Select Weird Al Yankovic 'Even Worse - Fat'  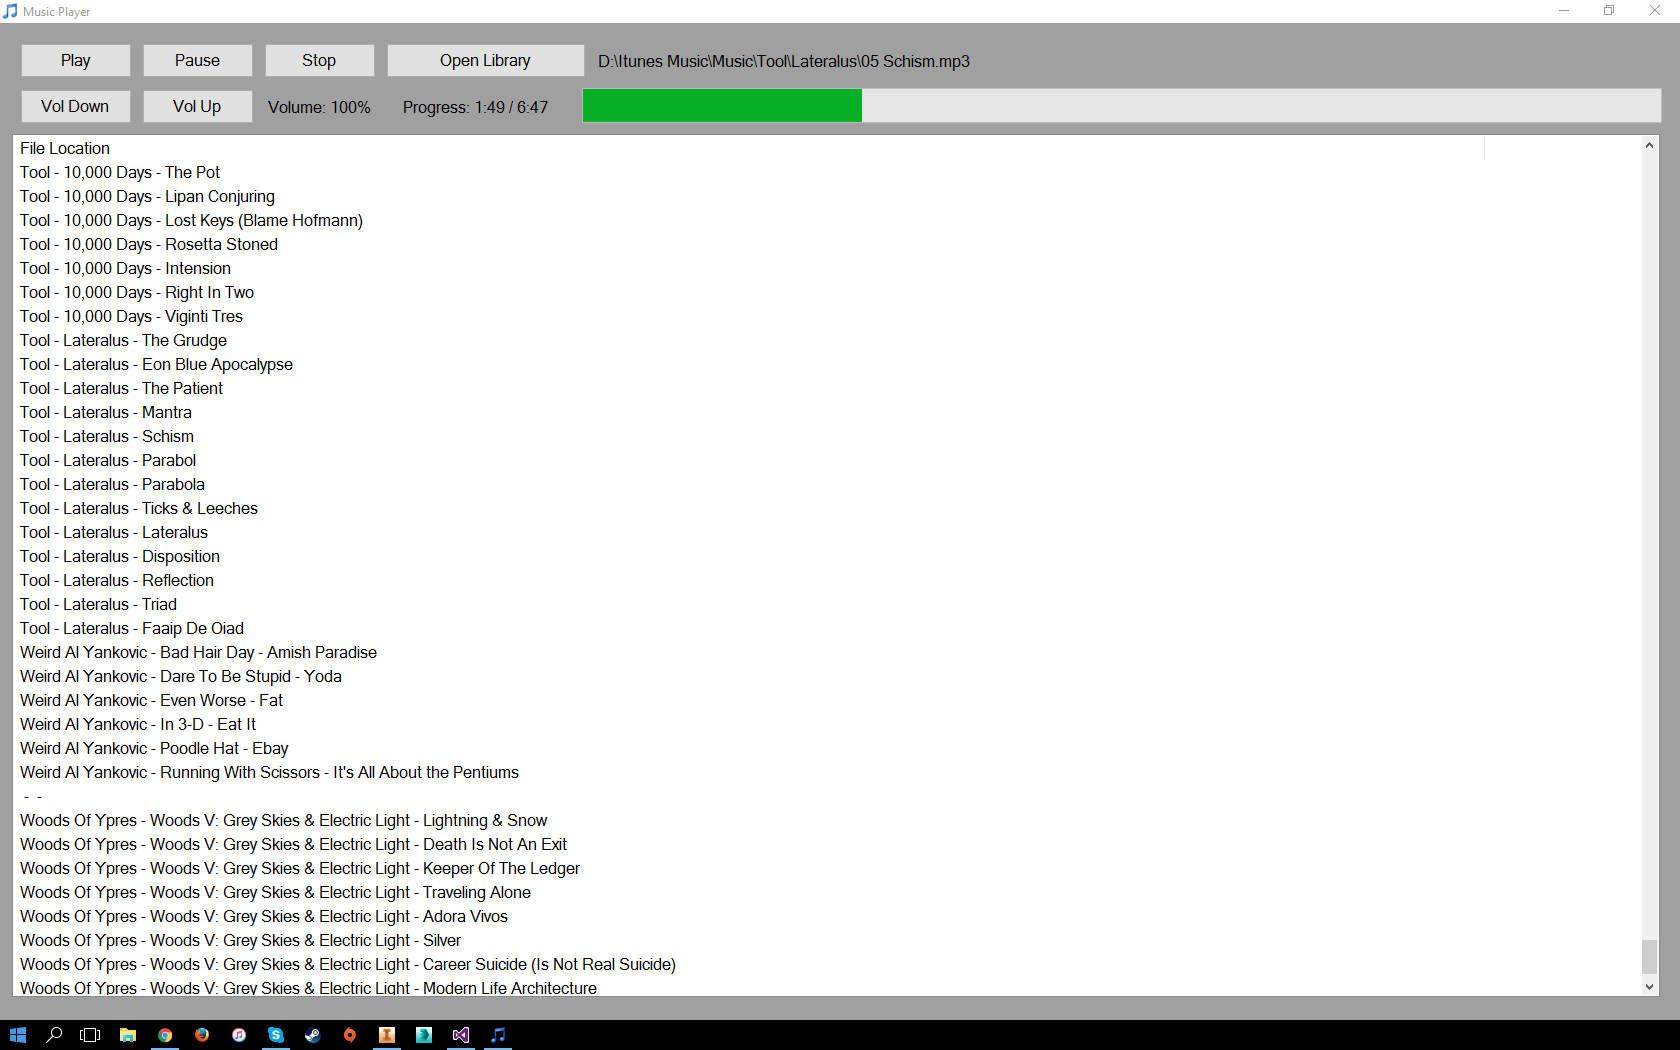(x=151, y=700)
